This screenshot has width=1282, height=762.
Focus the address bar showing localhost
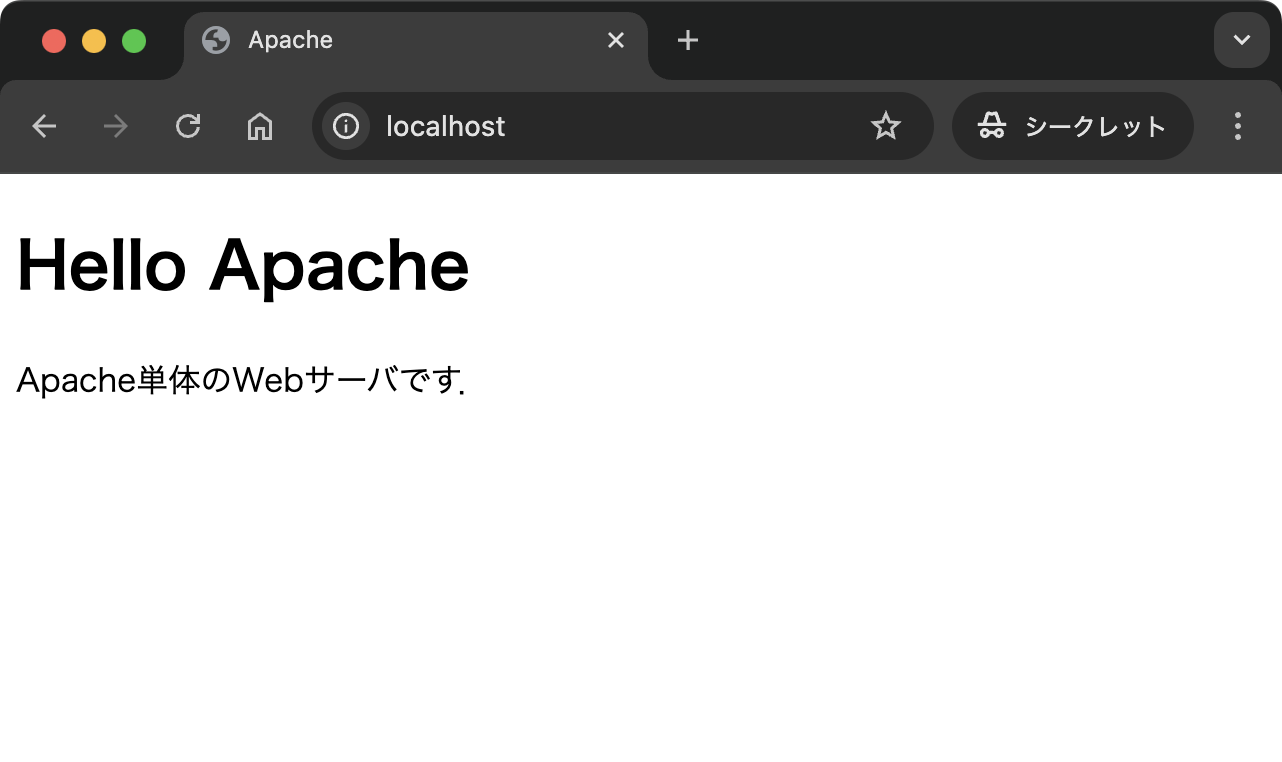tap(600, 126)
